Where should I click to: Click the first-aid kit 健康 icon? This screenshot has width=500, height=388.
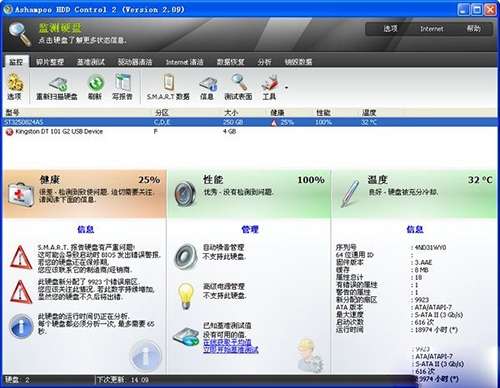[21, 195]
